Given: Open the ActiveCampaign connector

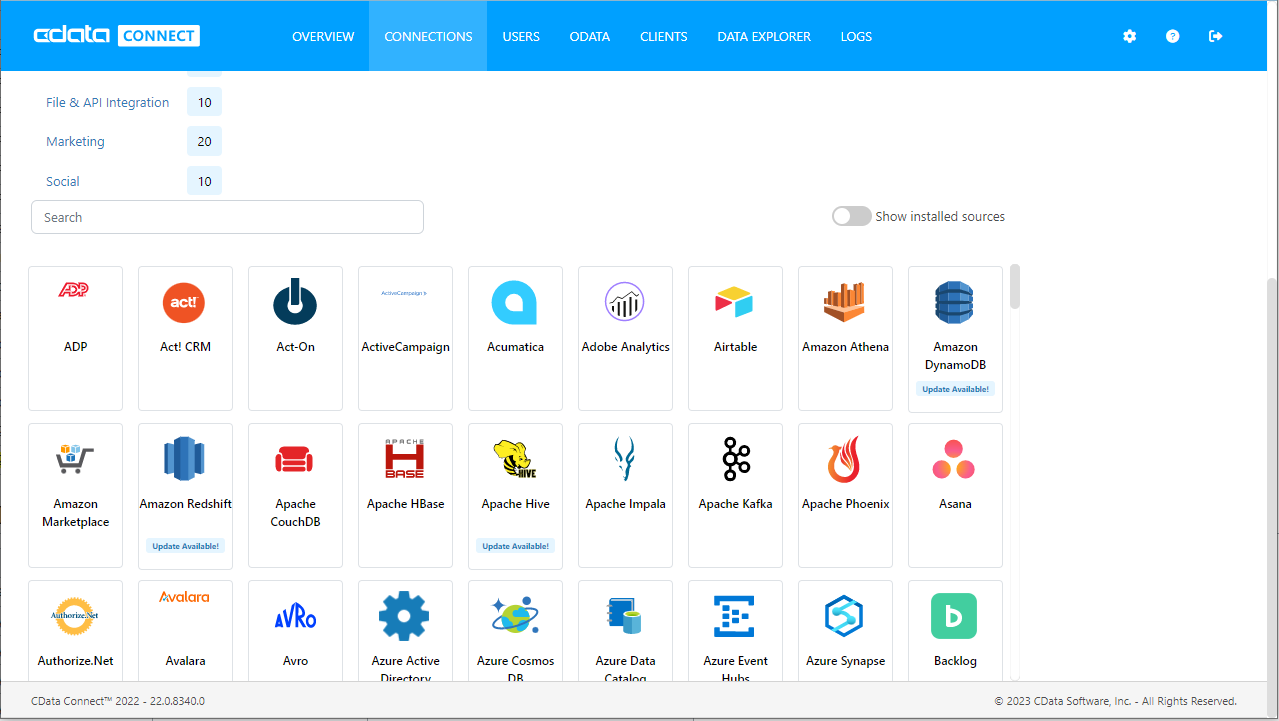Looking at the screenshot, I should pos(405,338).
